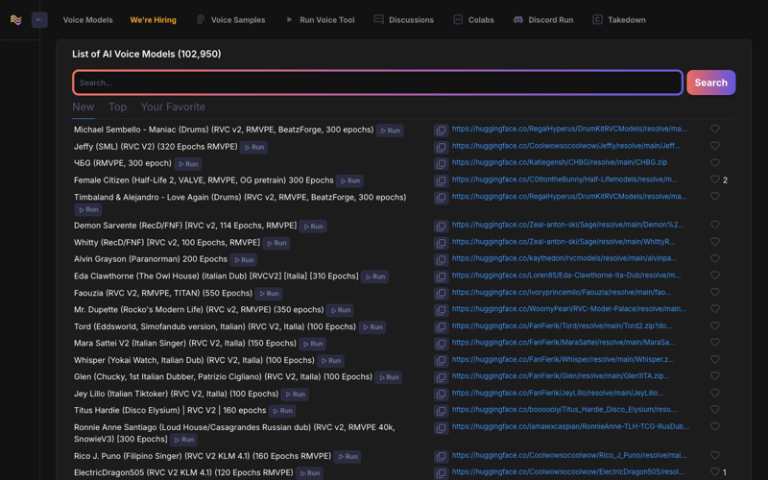Favorite the Female Citizen Half-Life 2 model
Image resolution: width=768 pixels, height=480 pixels.
714,180
